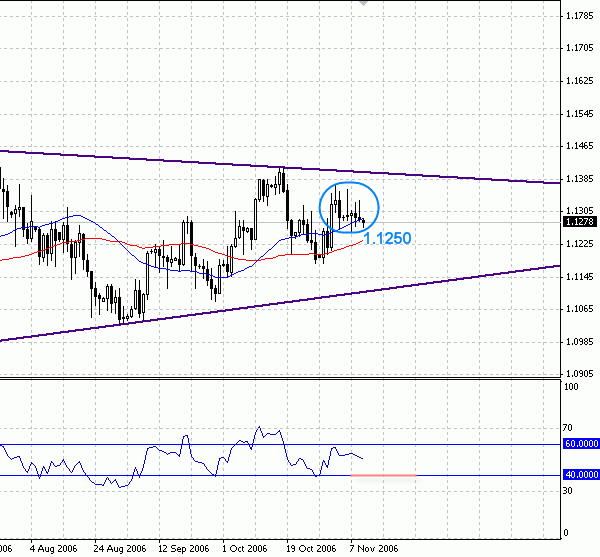Click the 1.1225 price axis value

coord(579,244)
